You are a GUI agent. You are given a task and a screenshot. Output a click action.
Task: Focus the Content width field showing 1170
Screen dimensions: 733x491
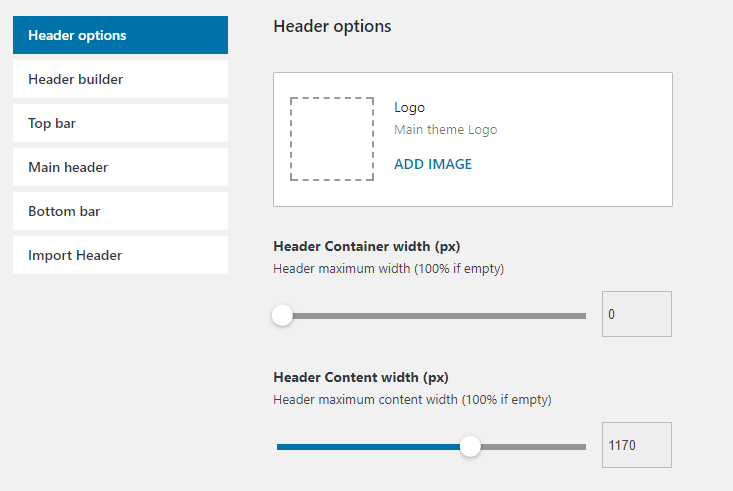coord(635,445)
